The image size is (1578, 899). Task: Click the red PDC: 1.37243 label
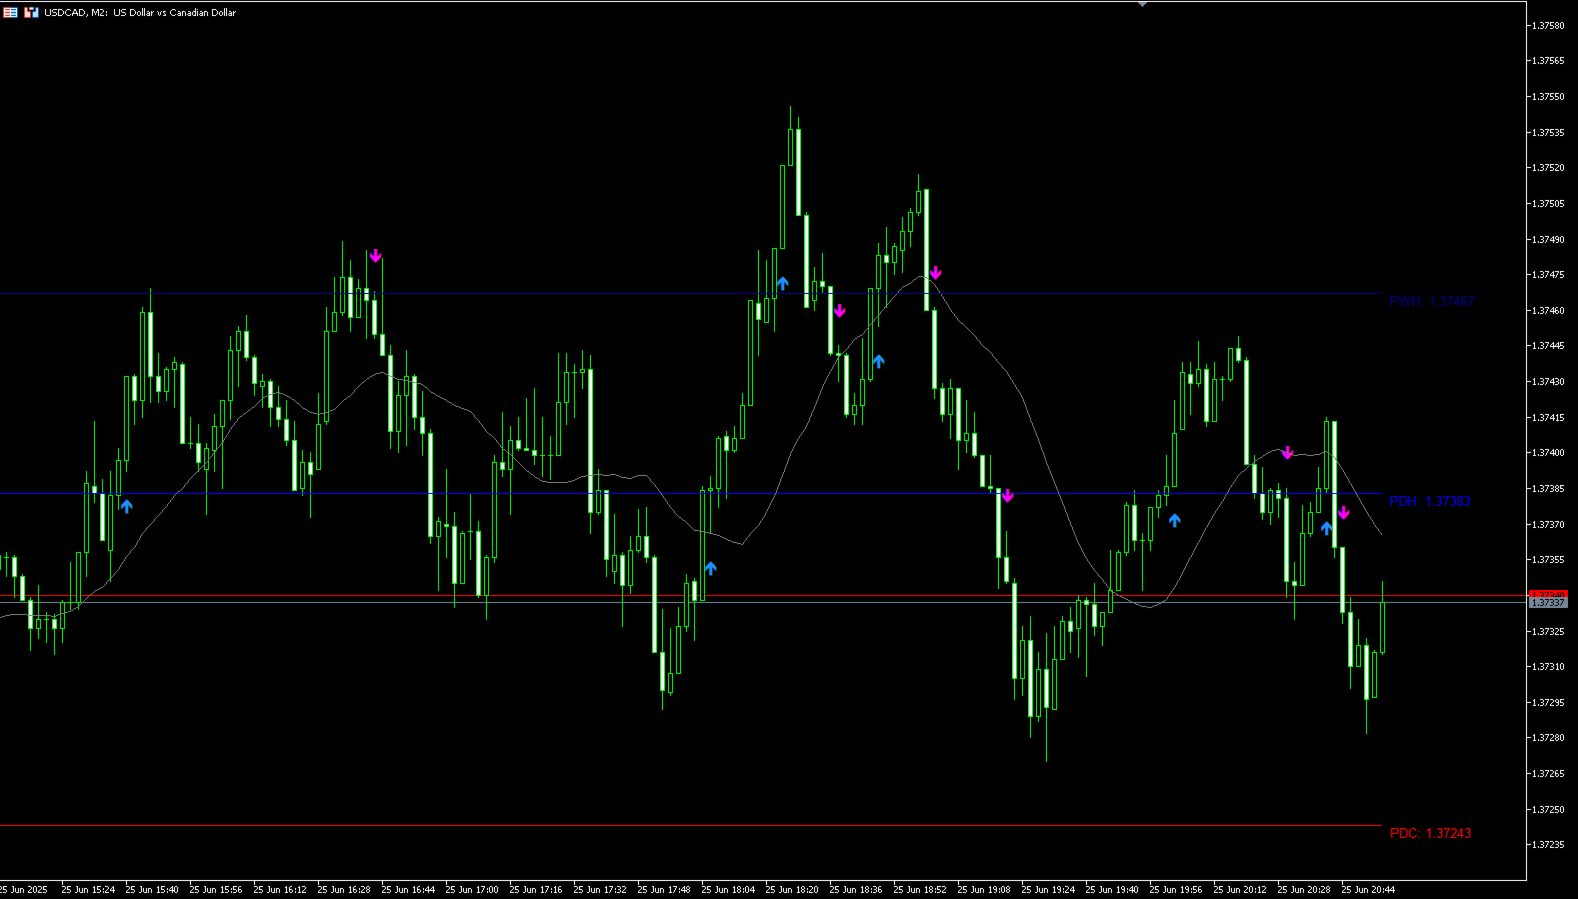click(x=1430, y=833)
